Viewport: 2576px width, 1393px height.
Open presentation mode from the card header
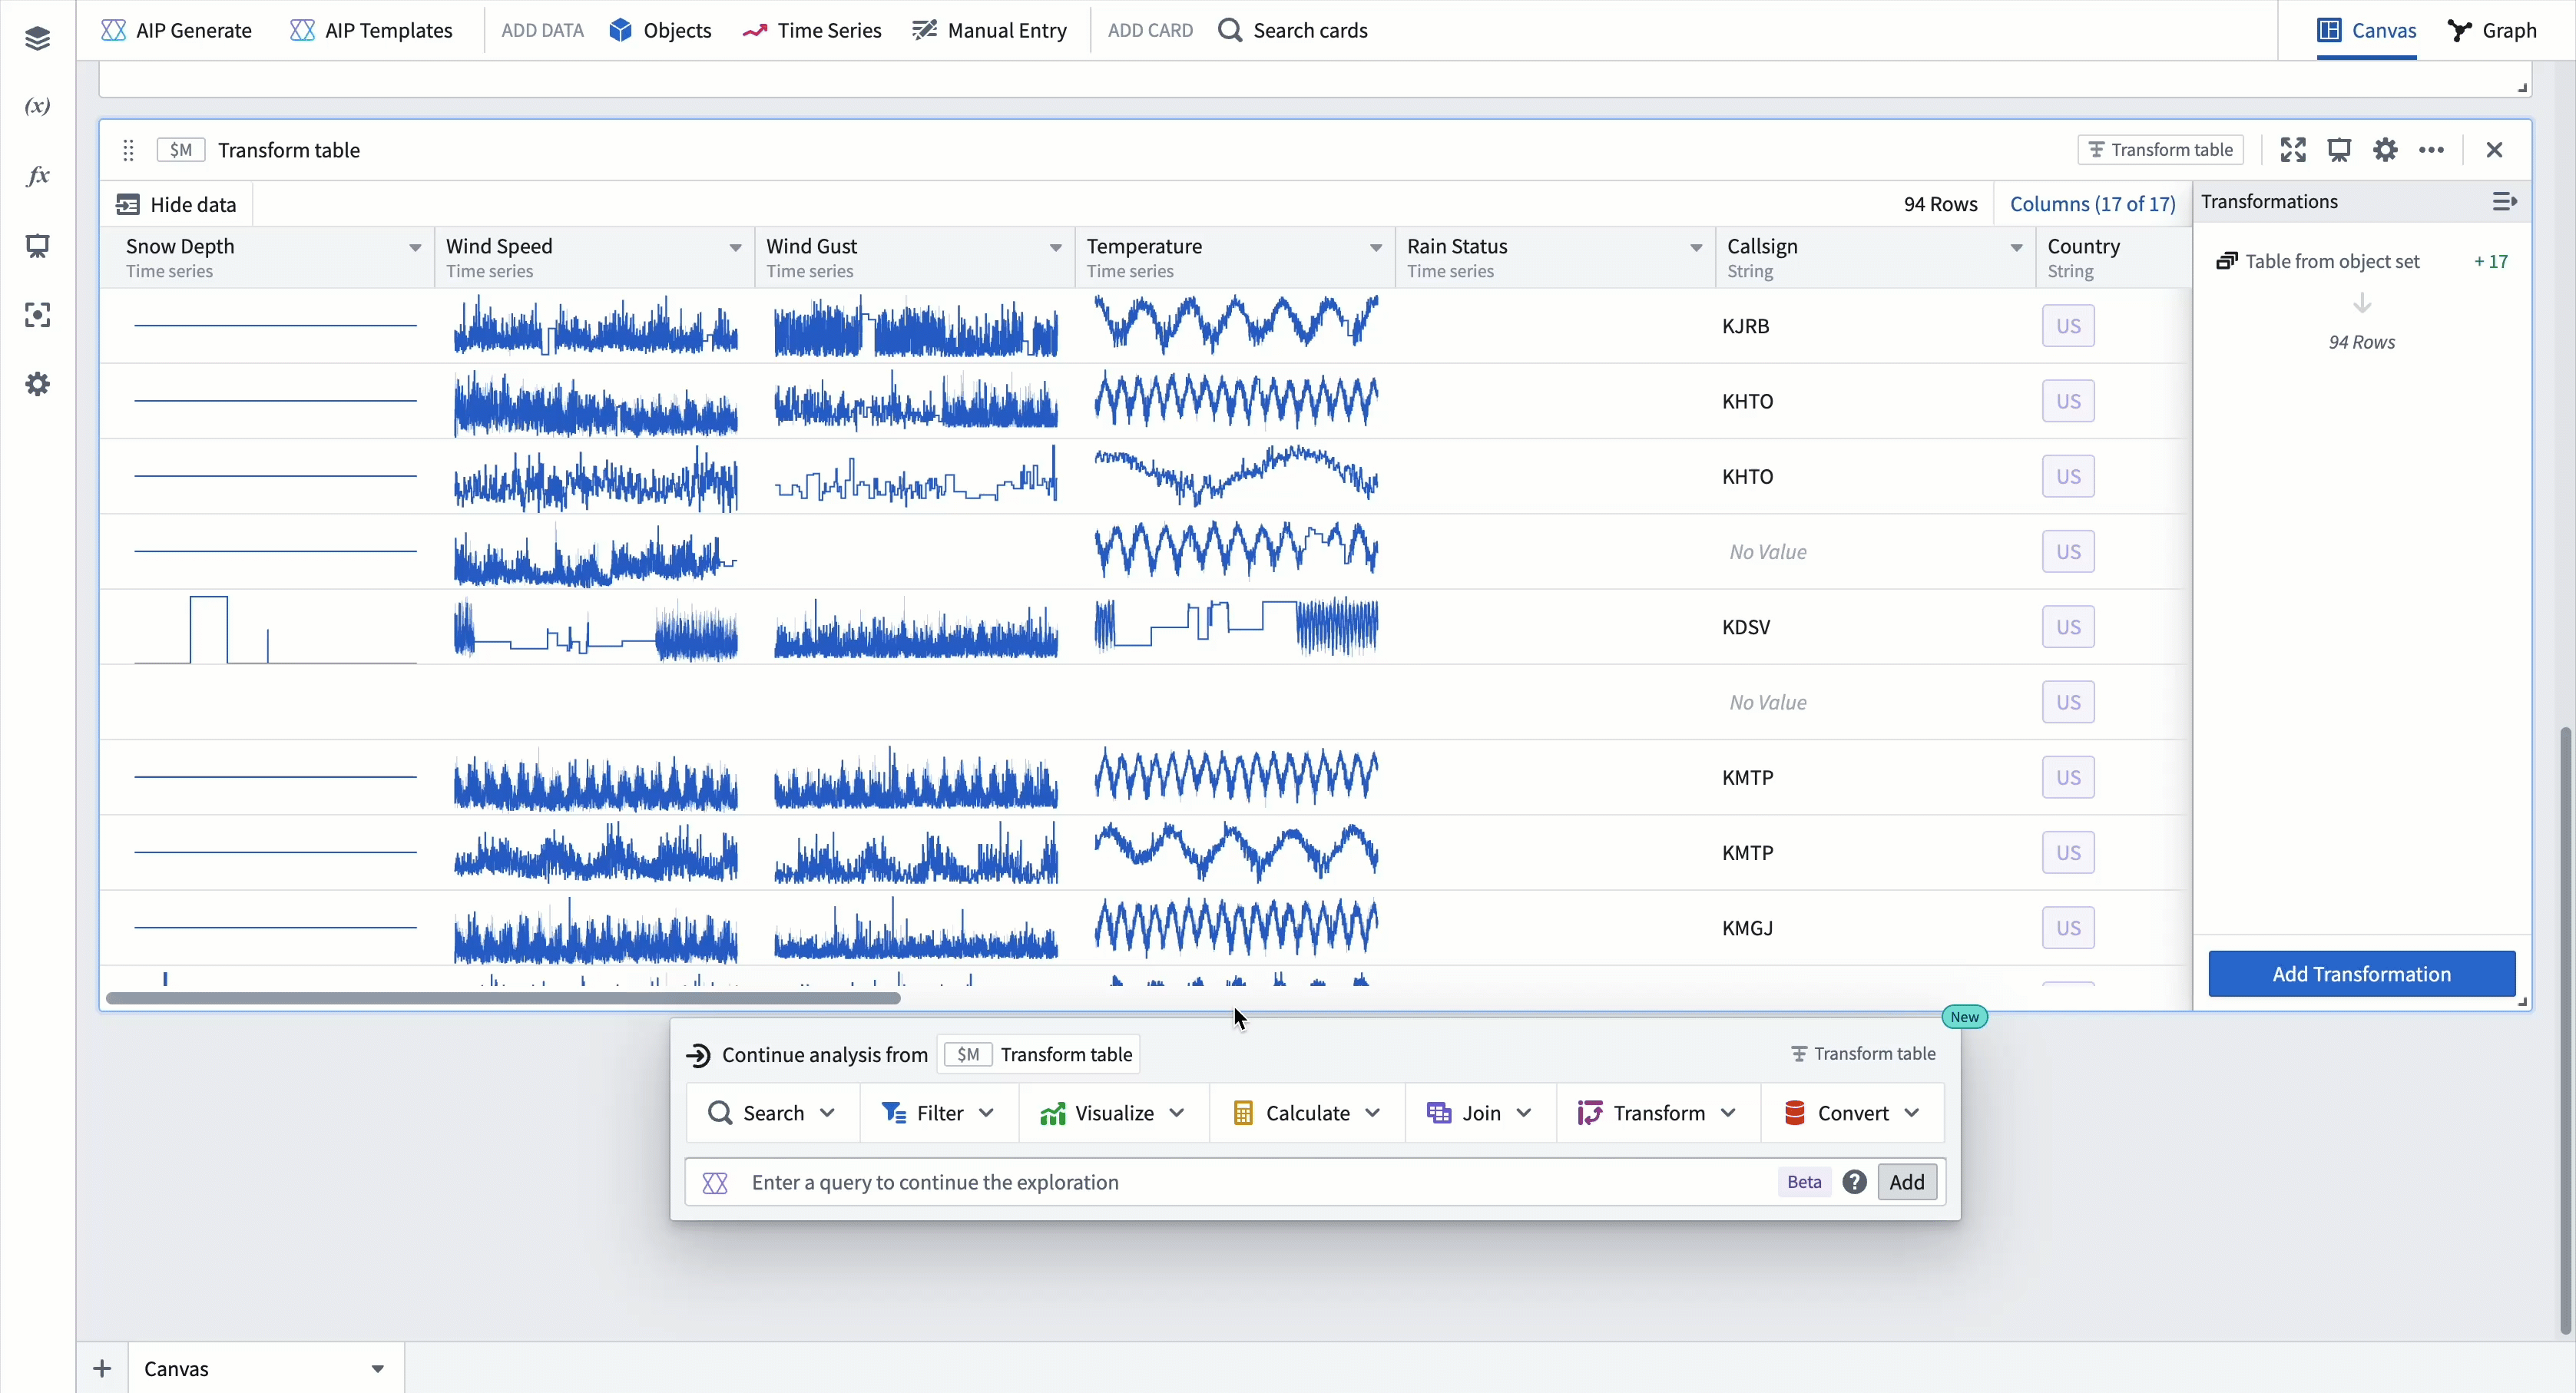pos(2339,149)
